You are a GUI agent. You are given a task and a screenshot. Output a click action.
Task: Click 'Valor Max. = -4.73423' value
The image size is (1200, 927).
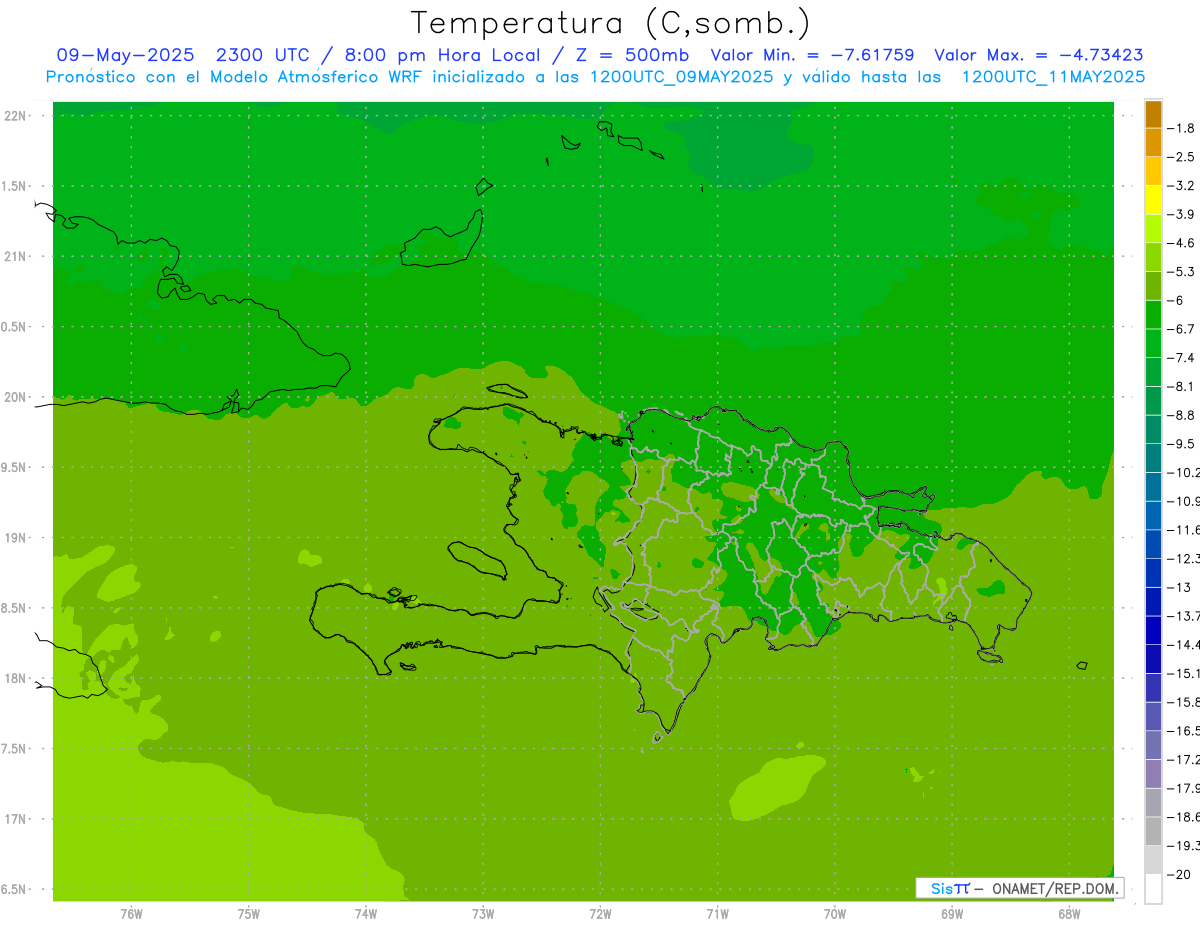pos(1038,55)
